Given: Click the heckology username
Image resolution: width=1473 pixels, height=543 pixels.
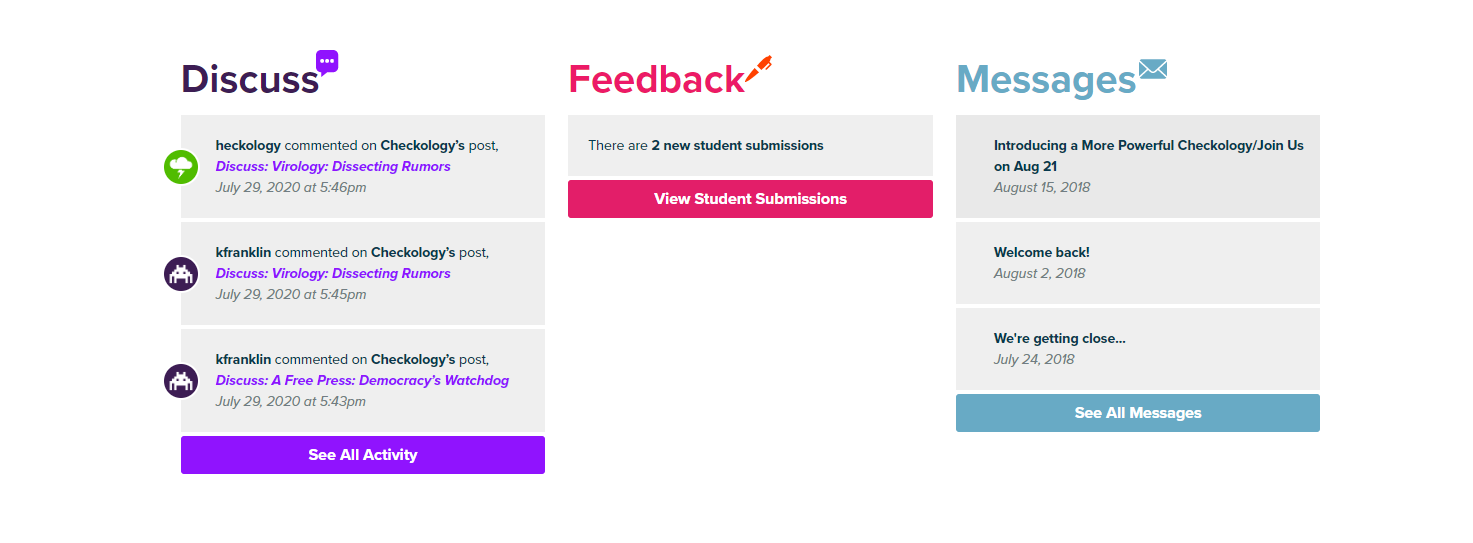Looking at the screenshot, I should 248,146.
